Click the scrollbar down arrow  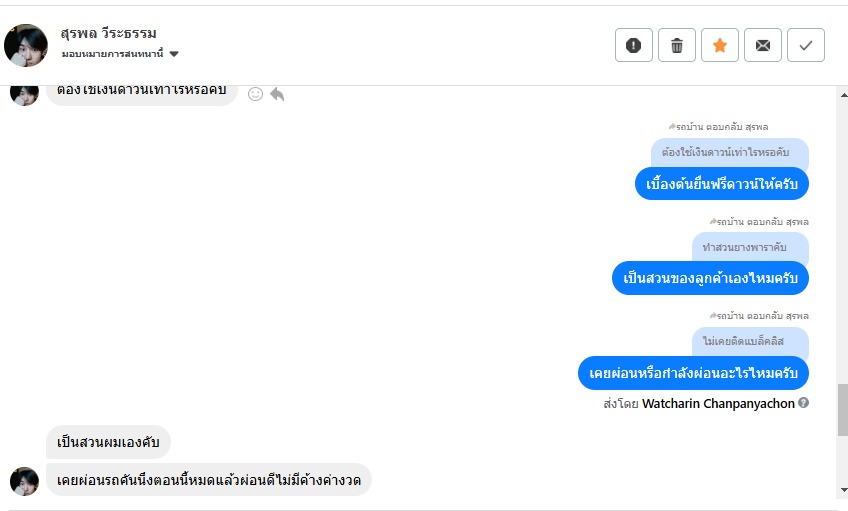coord(842,489)
